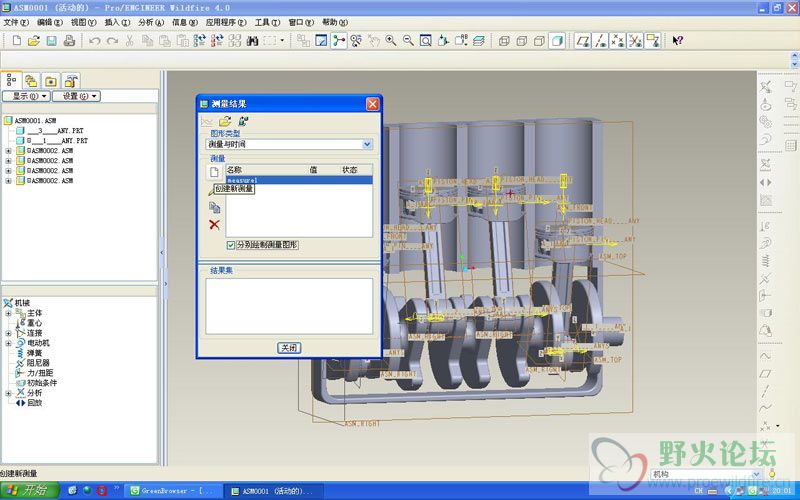Open the 文件 File menu
Viewport: 800px width, 500px height.
16,22
